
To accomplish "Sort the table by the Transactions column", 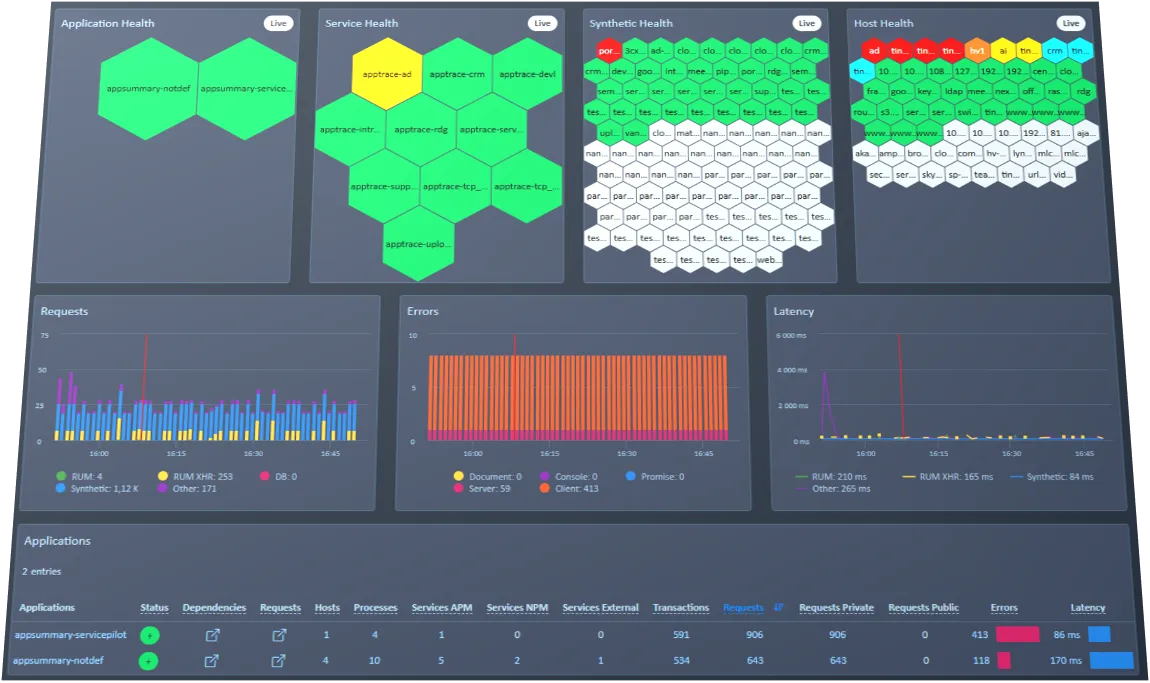I will click(x=681, y=607).
